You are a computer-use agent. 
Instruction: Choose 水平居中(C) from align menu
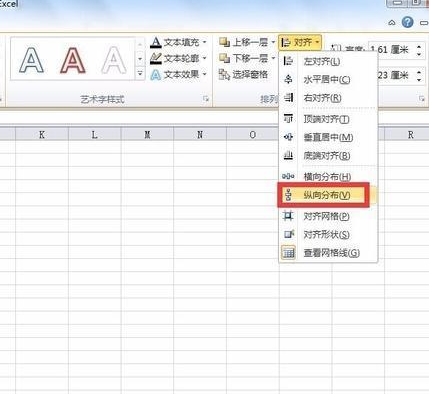point(328,80)
